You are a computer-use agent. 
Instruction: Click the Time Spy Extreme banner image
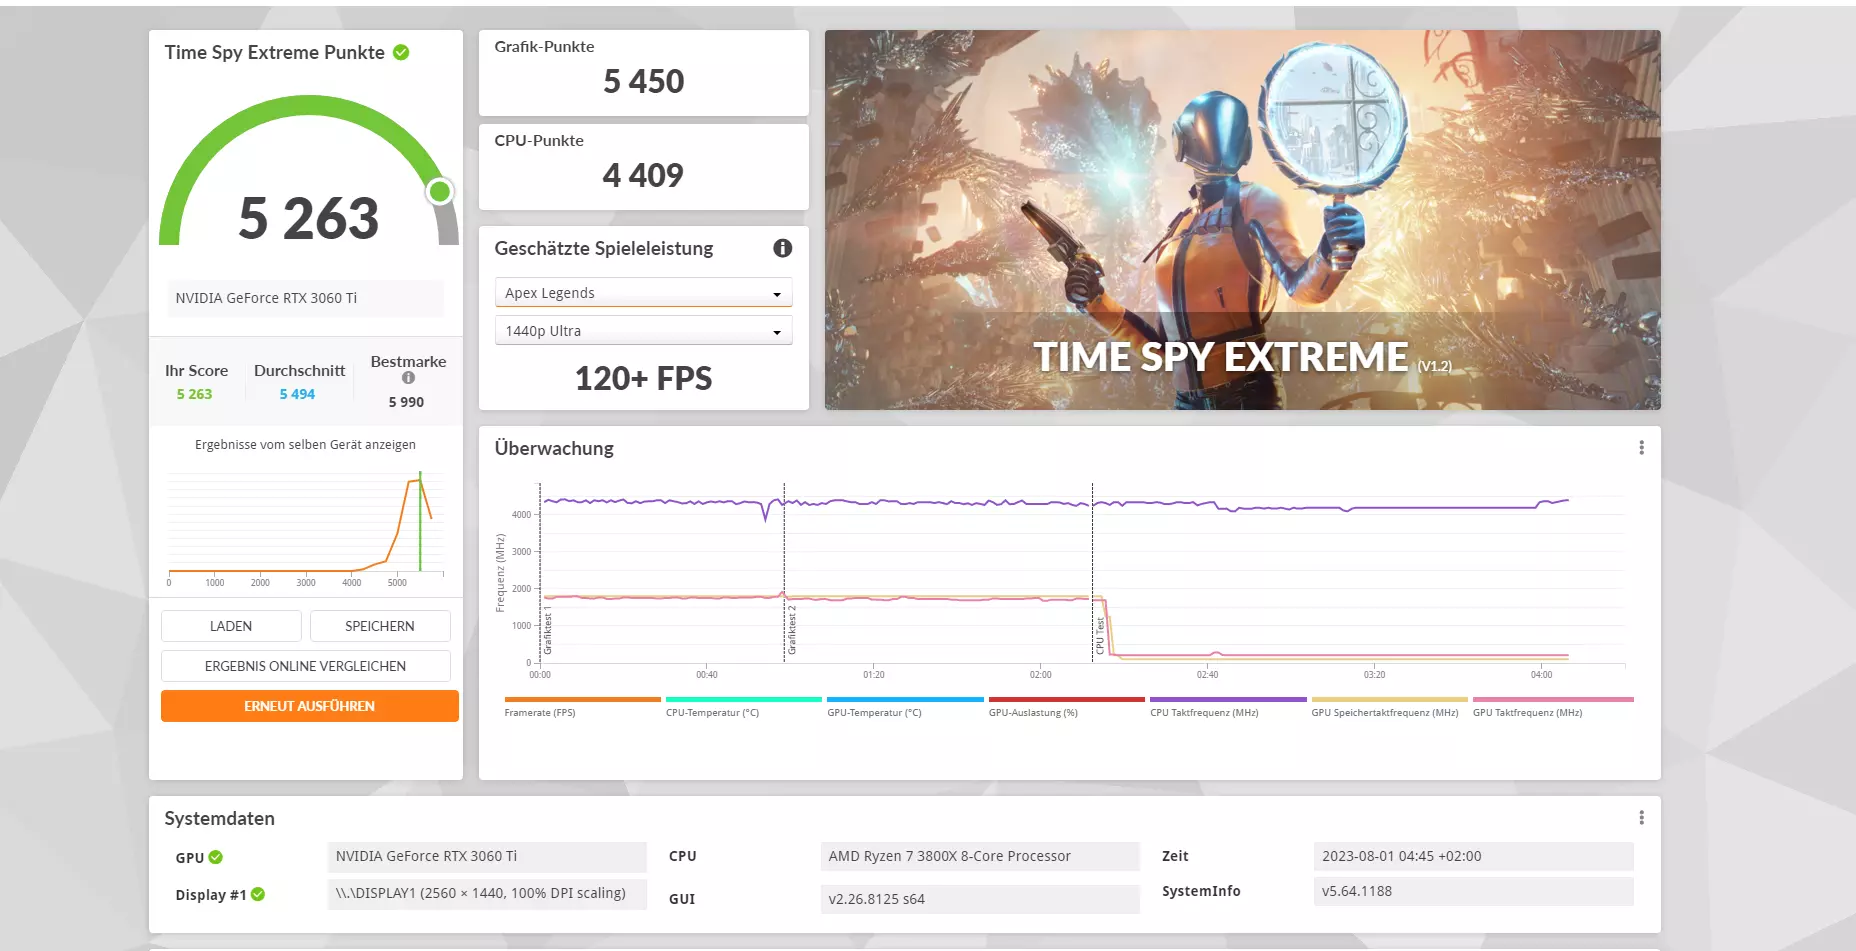click(x=1242, y=220)
